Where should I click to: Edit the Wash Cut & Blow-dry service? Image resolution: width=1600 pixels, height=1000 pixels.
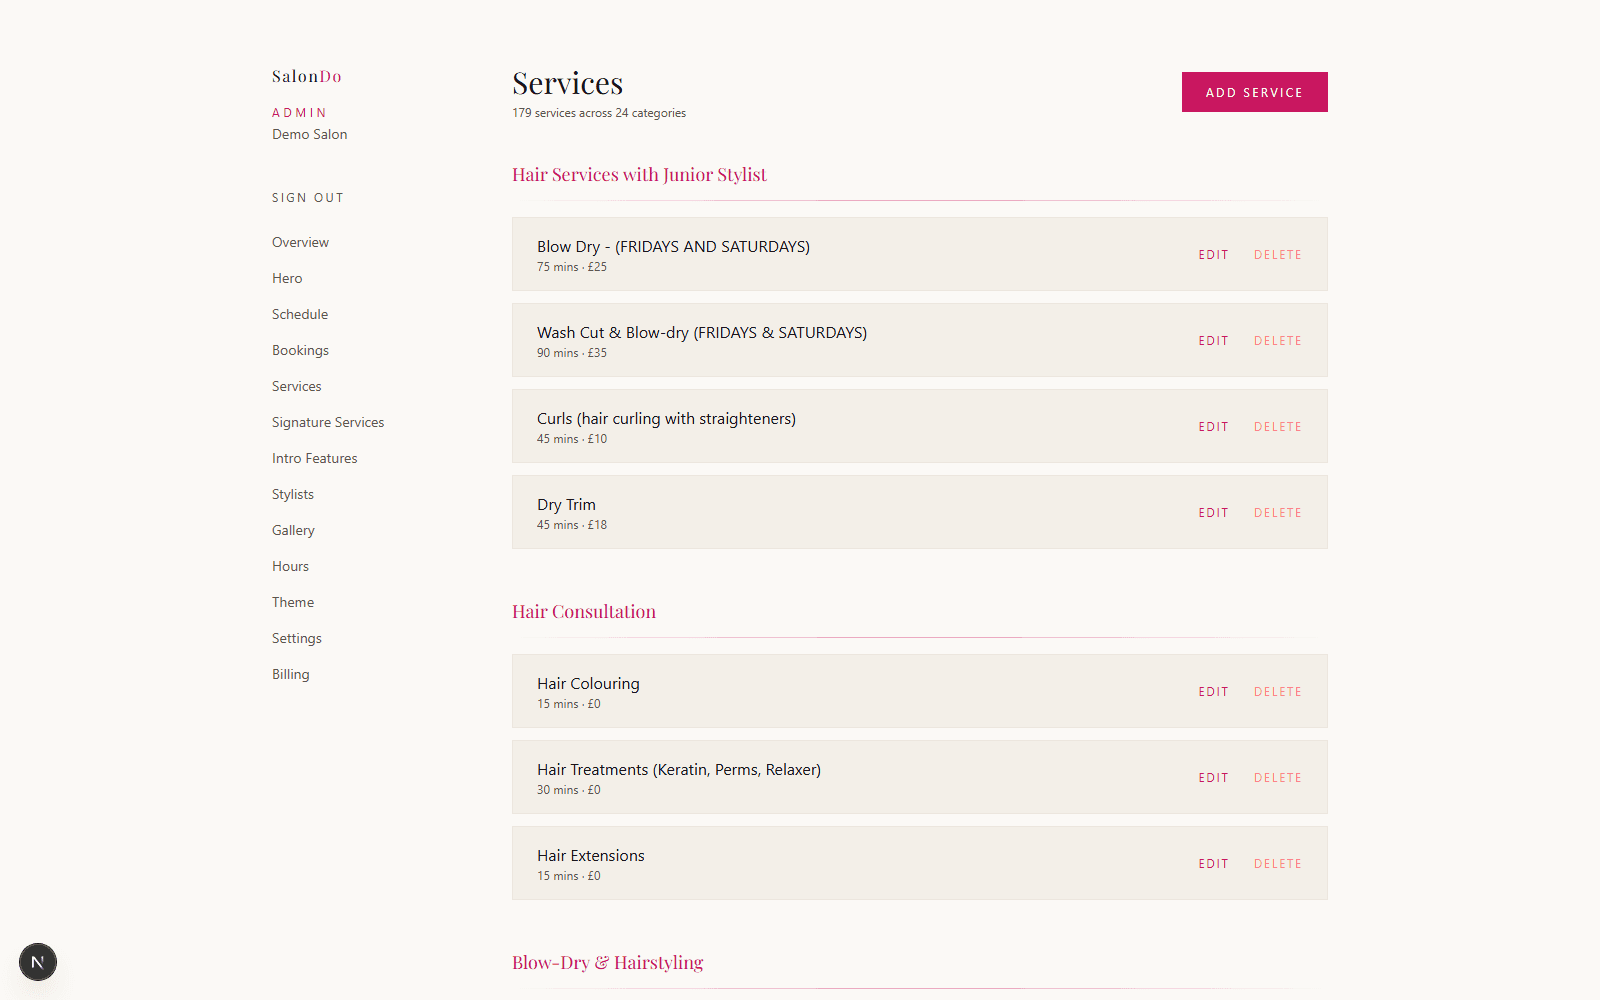(x=1214, y=341)
